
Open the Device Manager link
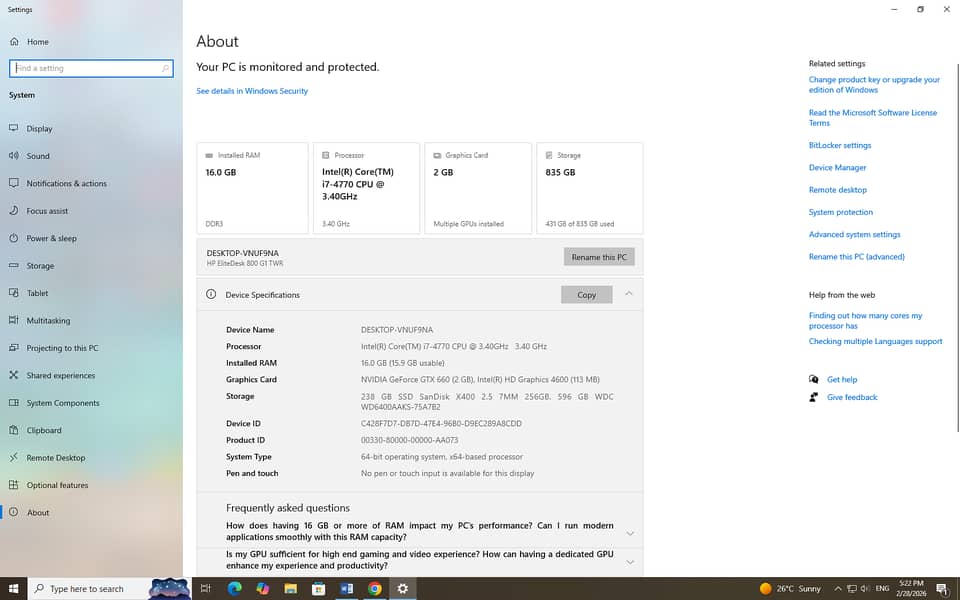837,168
